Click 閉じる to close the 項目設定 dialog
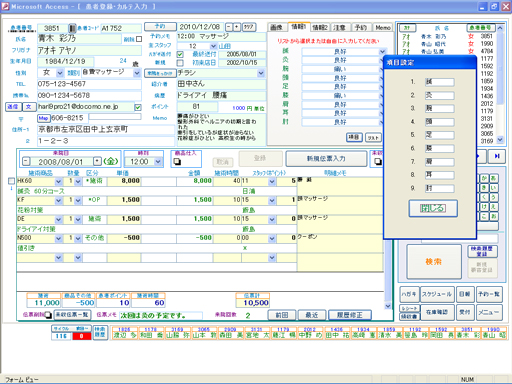Image resolution: width=512 pixels, height=384 pixels. pos(433,208)
